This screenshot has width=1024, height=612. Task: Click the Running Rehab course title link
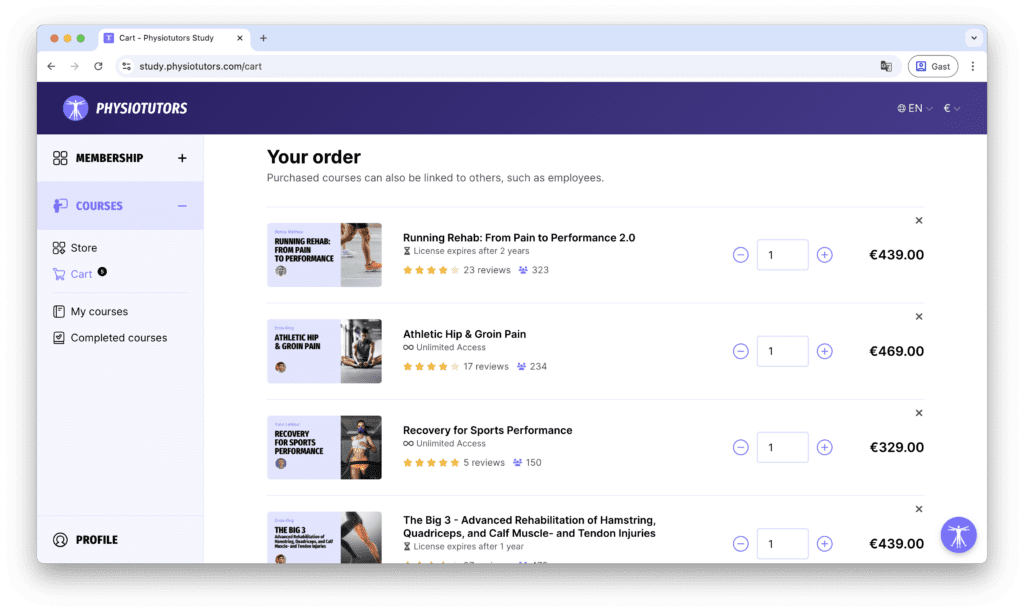point(518,238)
